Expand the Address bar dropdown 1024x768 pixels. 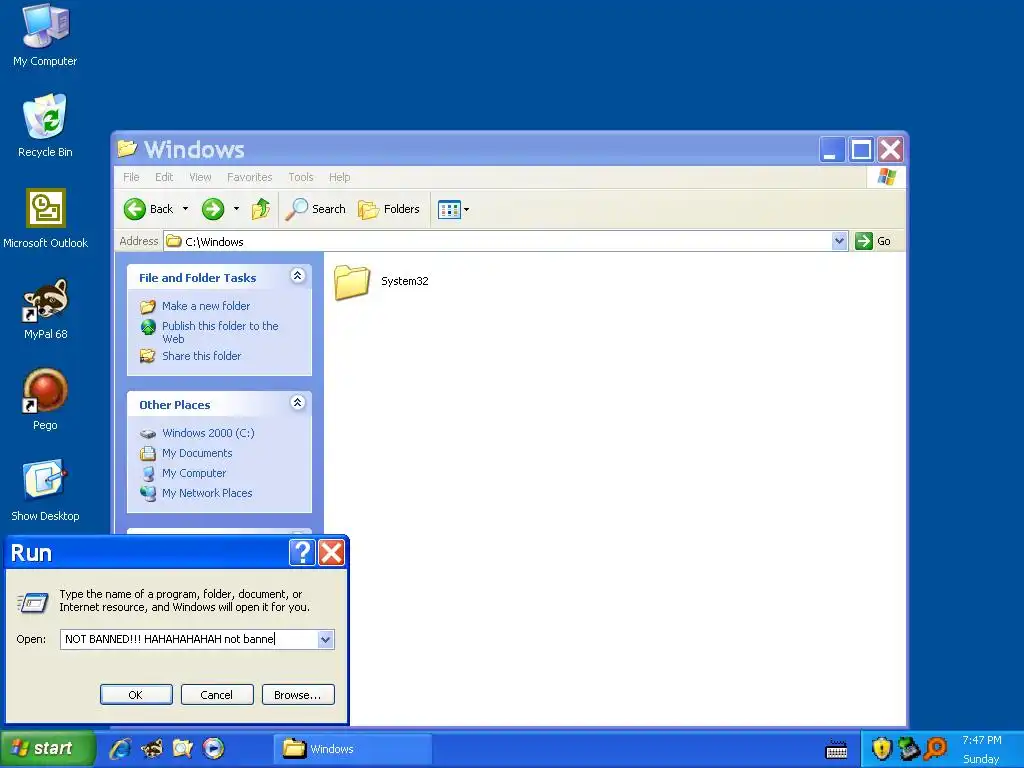click(x=839, y=241)
